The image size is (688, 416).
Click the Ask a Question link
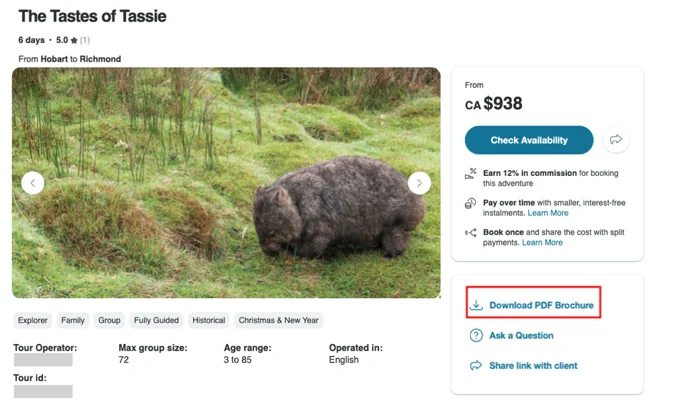tap(521, 335)
